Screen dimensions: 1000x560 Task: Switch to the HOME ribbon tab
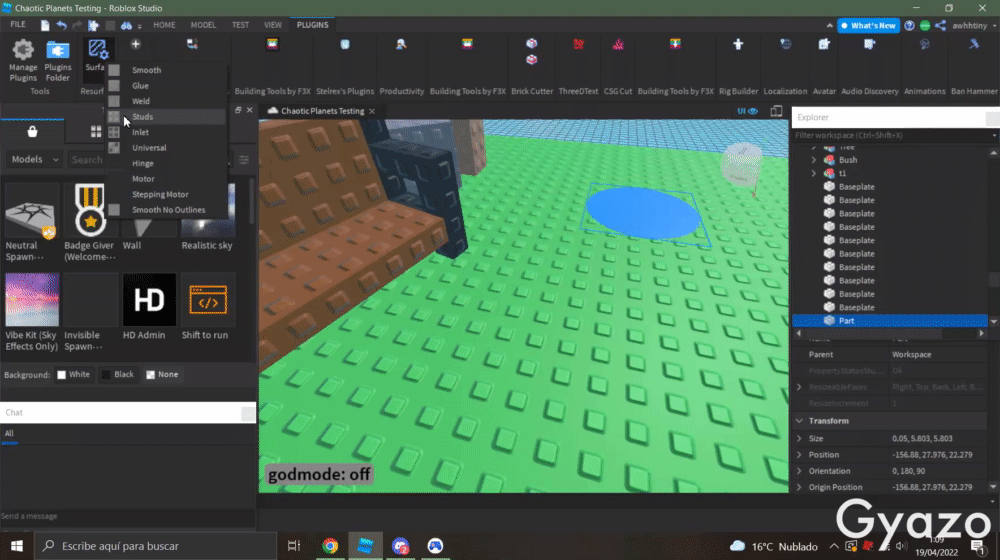(x=164, y=25)
